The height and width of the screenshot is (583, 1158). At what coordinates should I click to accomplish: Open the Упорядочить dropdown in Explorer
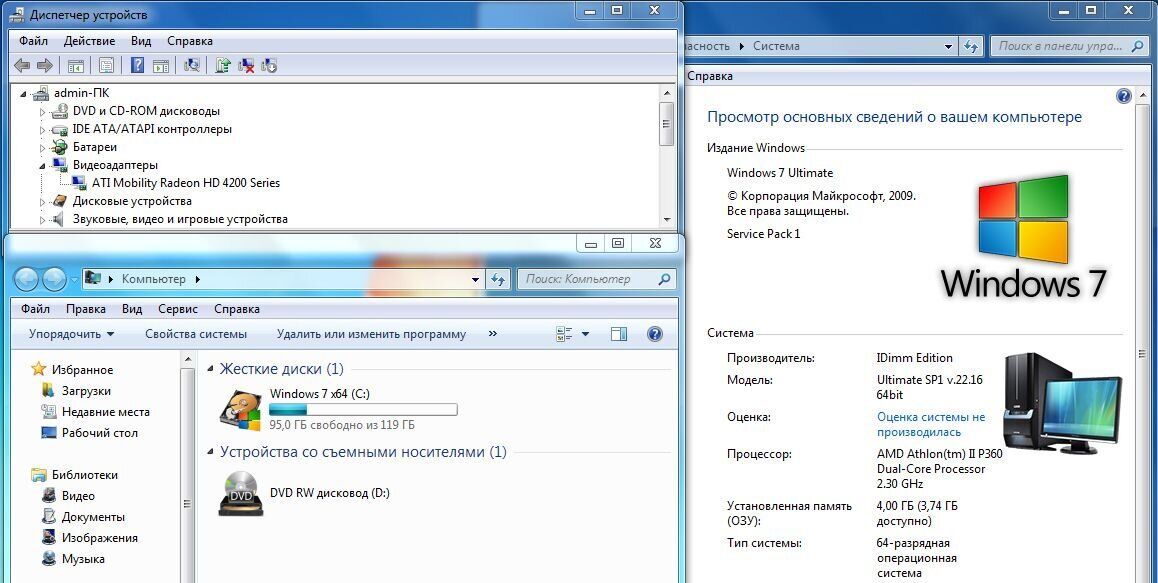point(71,334)
